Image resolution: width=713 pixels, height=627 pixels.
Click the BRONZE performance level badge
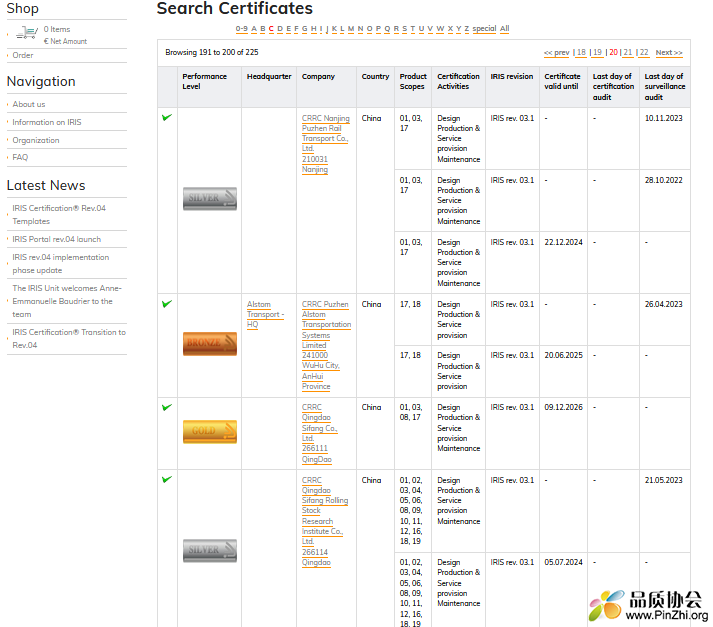tap(210, 343)
